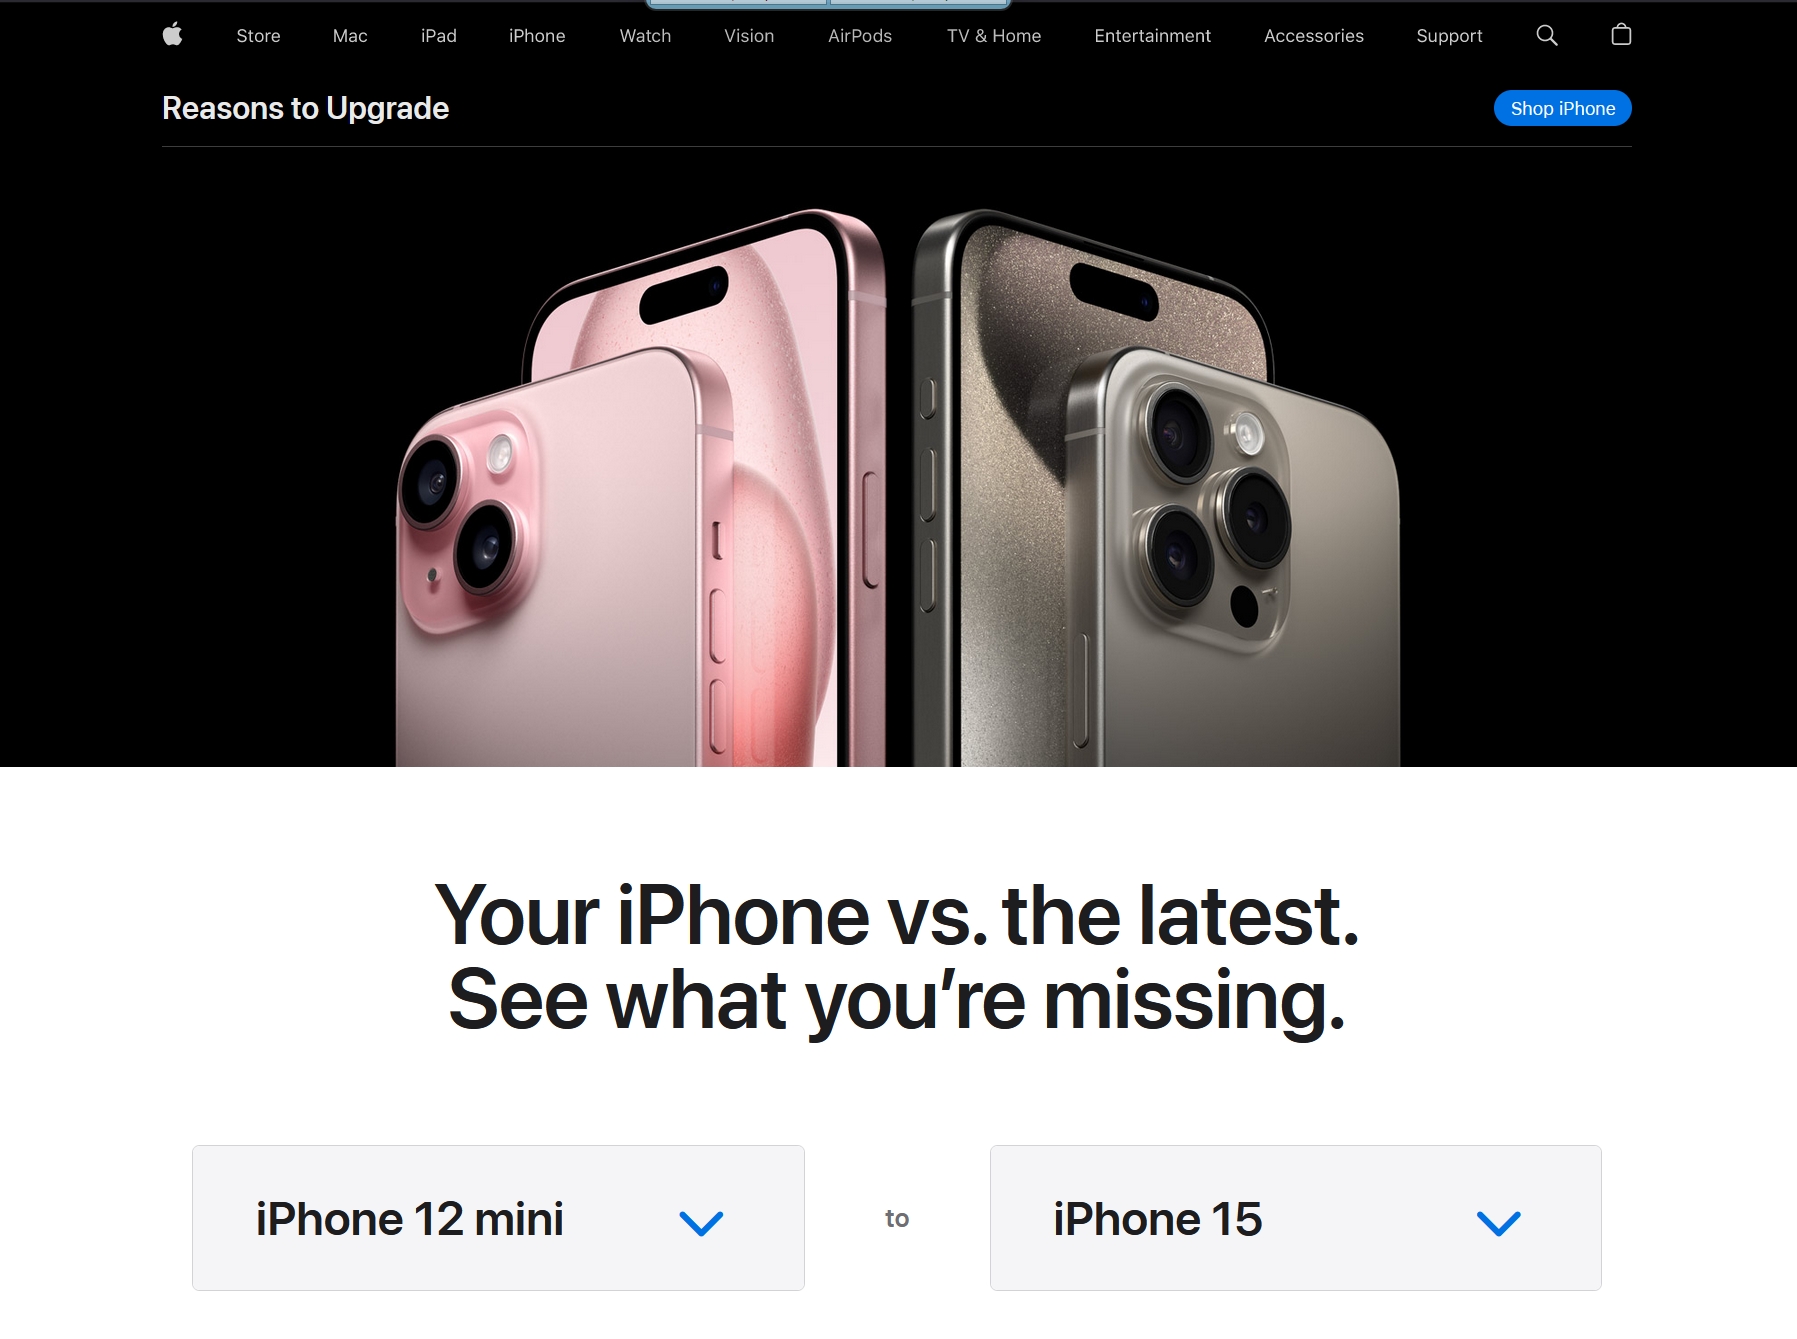Click the titanium iPhone 15 Pro image
Screen dimensions: 1797x1339
click(x=1155, y=488)
